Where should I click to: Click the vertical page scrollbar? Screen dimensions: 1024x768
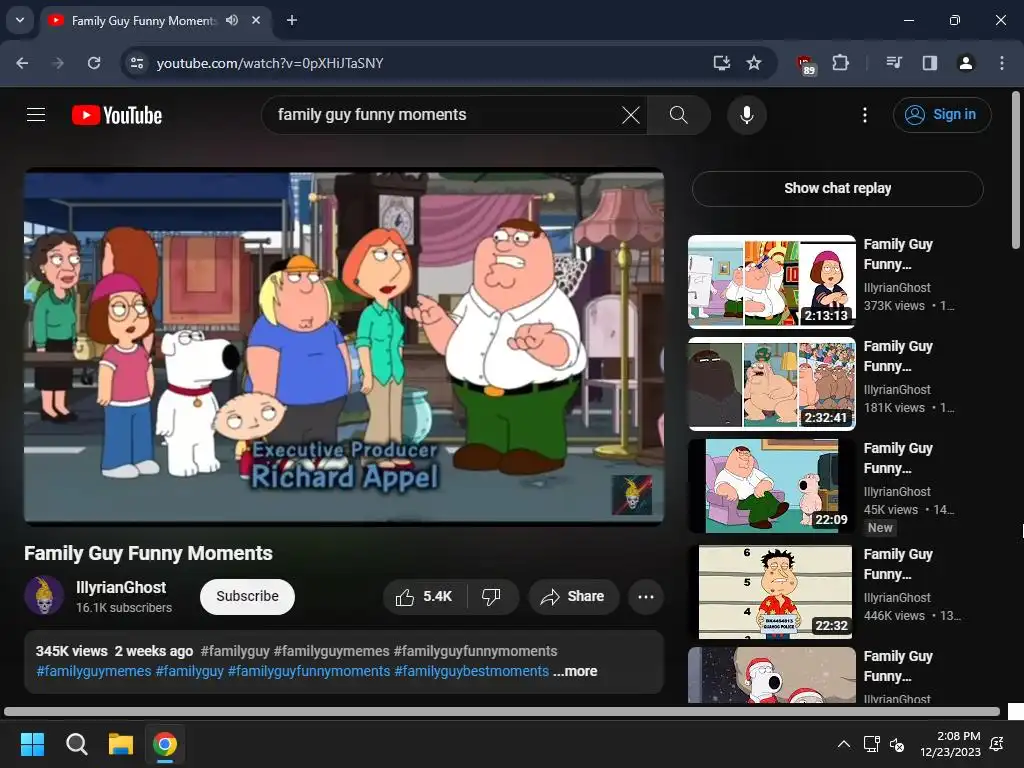pos(1016,170)
